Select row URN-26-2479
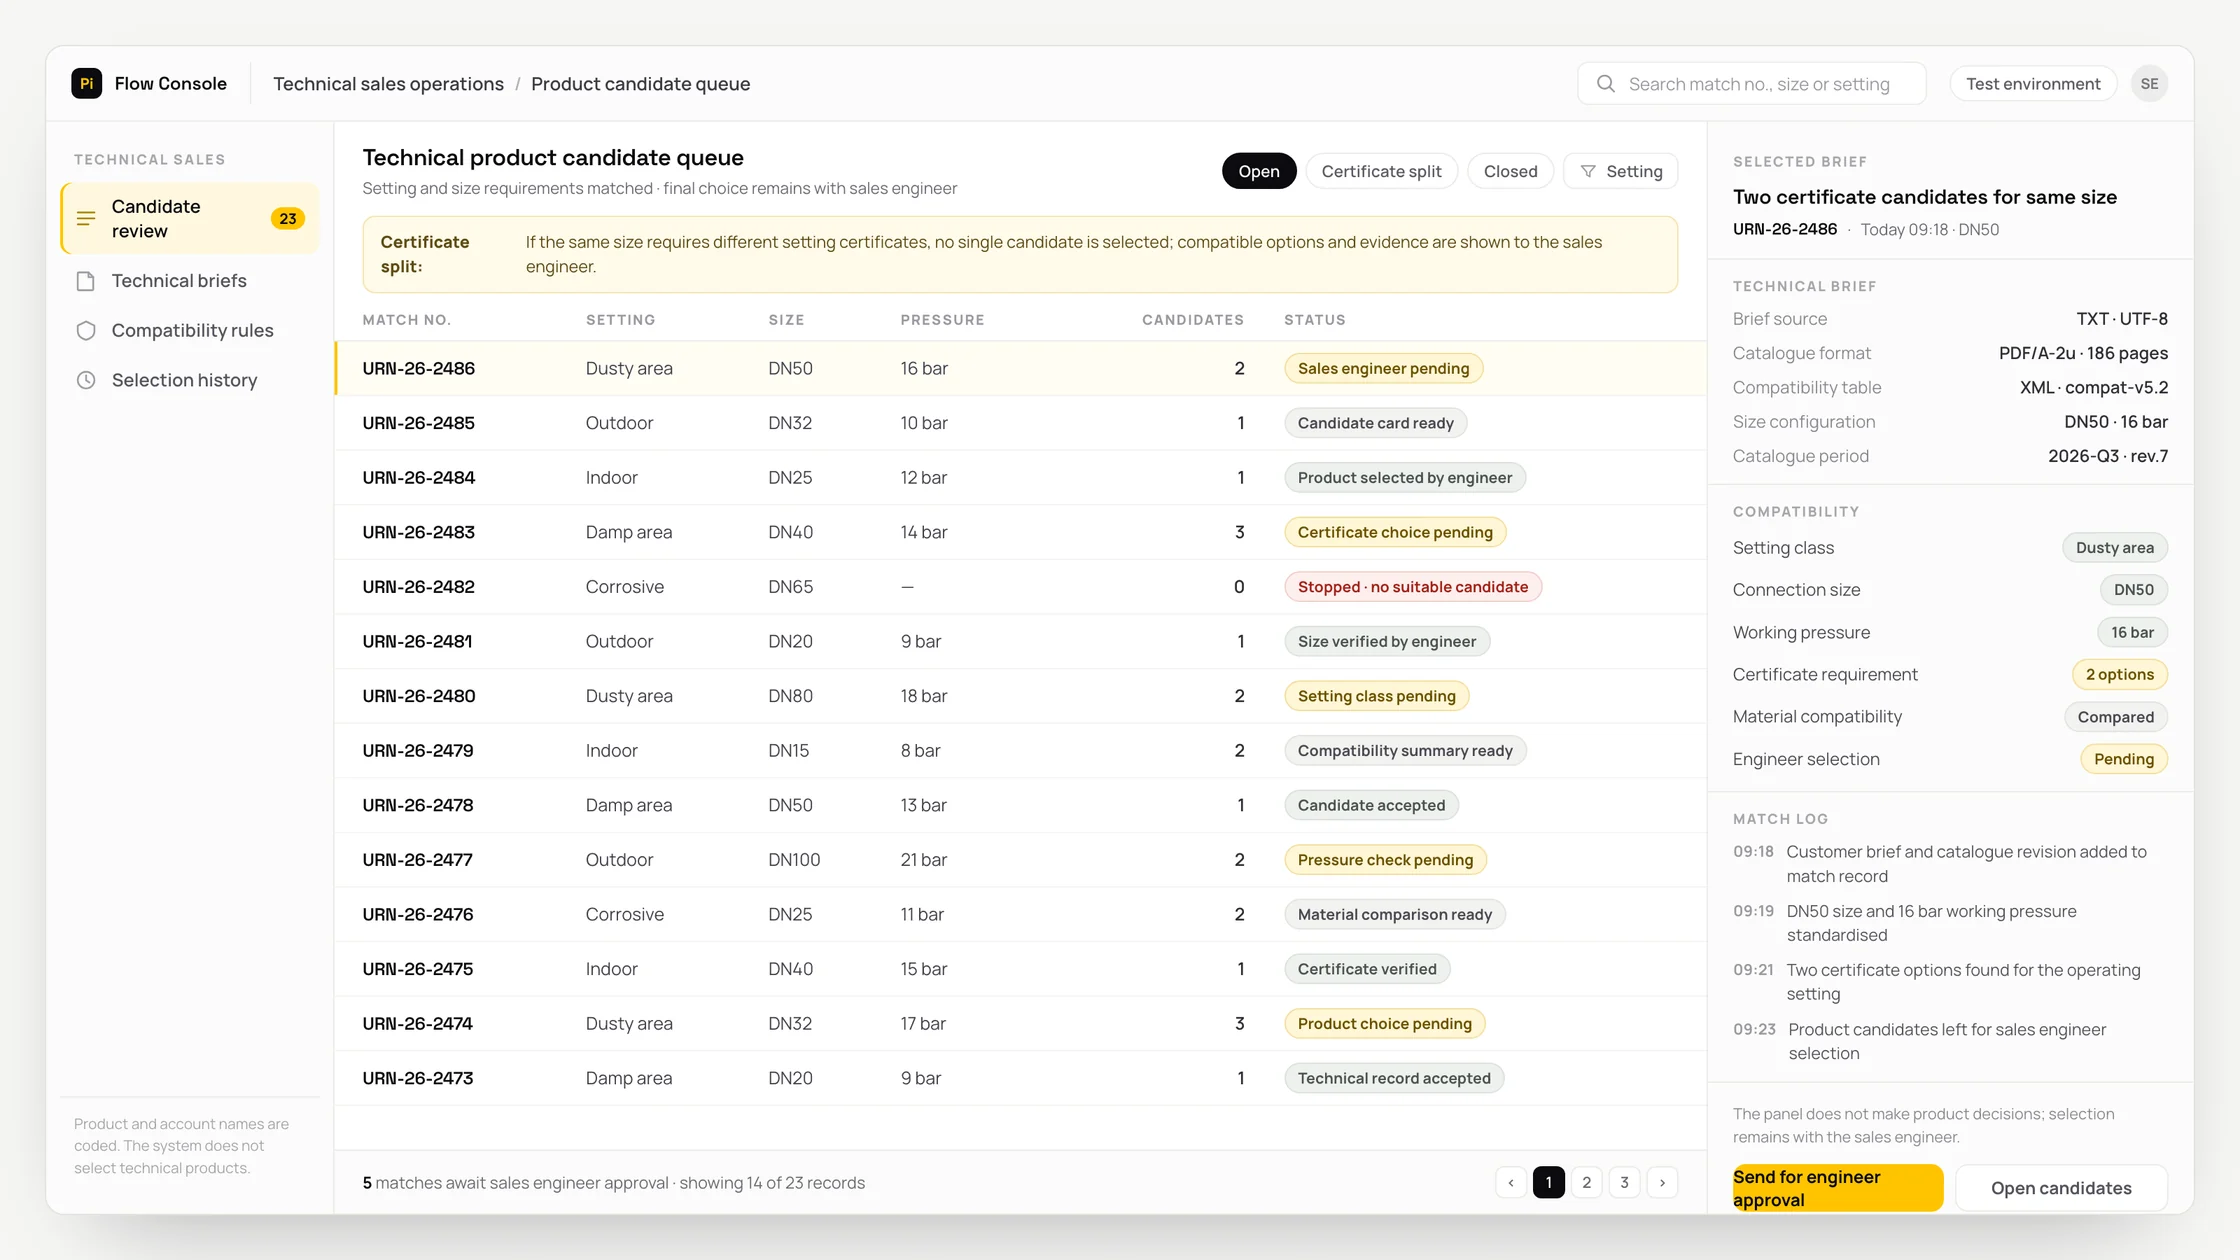The height and width of the screenshot is (1260, 2240). click(1020, 751)
